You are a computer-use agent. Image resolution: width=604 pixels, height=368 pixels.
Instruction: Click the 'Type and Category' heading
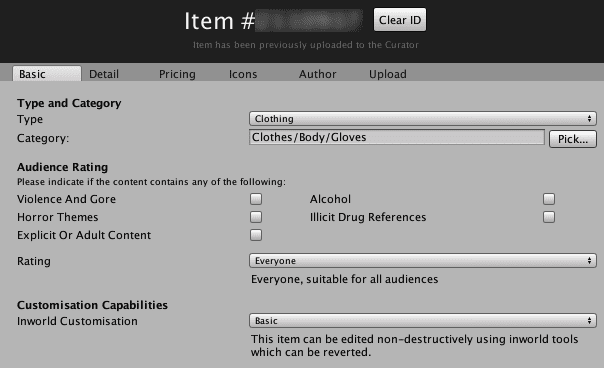69,103
